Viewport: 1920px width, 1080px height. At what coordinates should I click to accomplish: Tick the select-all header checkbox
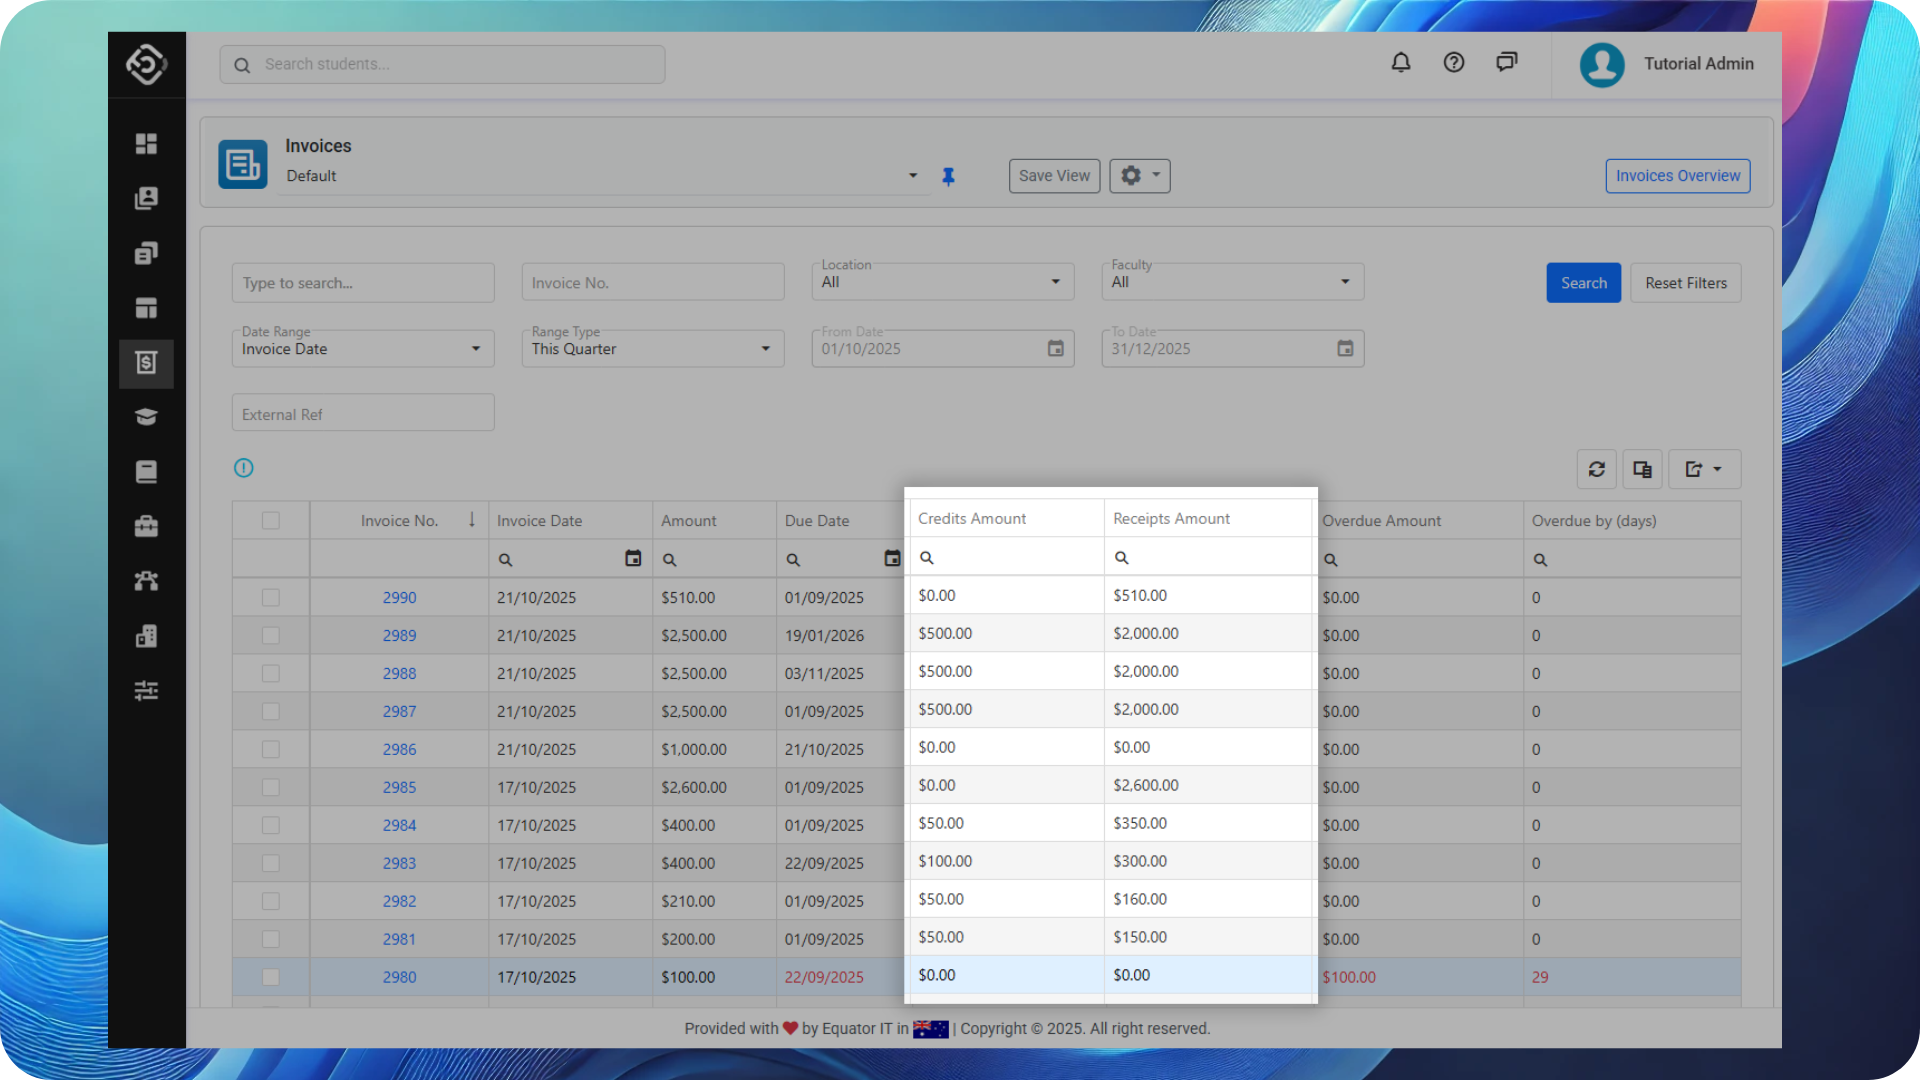271,521
